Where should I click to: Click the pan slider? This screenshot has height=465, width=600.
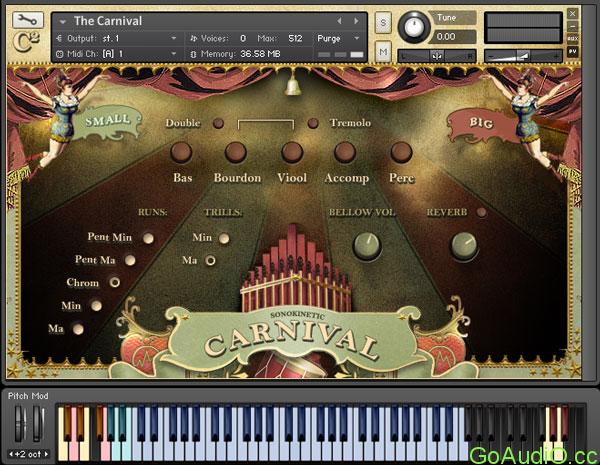tap(437, 56)
